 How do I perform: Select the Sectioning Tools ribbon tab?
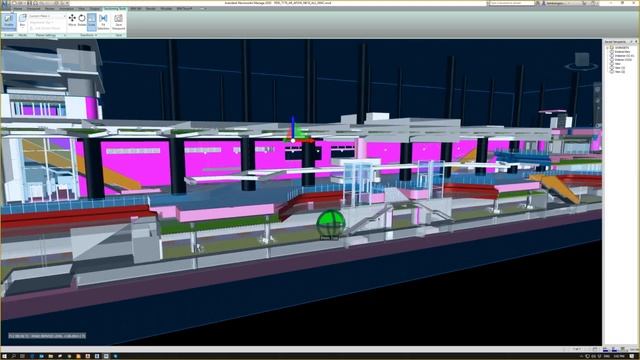[x=115, y=9]
